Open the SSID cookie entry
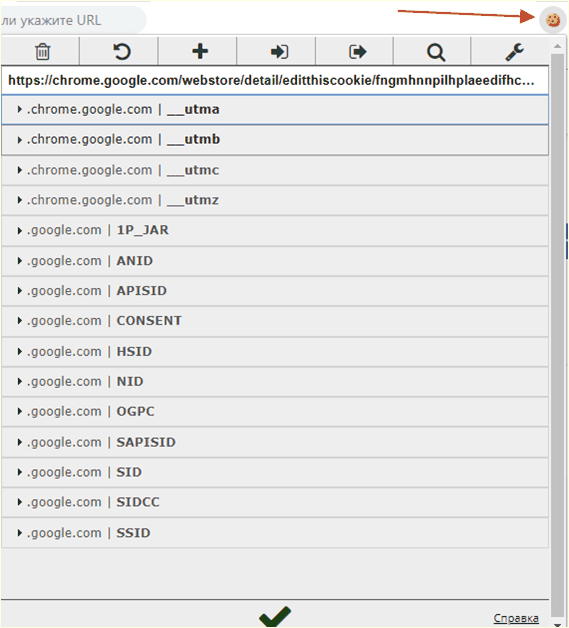Image resolution: width=569 pixels, height=628 pixels. pos(275,533)
